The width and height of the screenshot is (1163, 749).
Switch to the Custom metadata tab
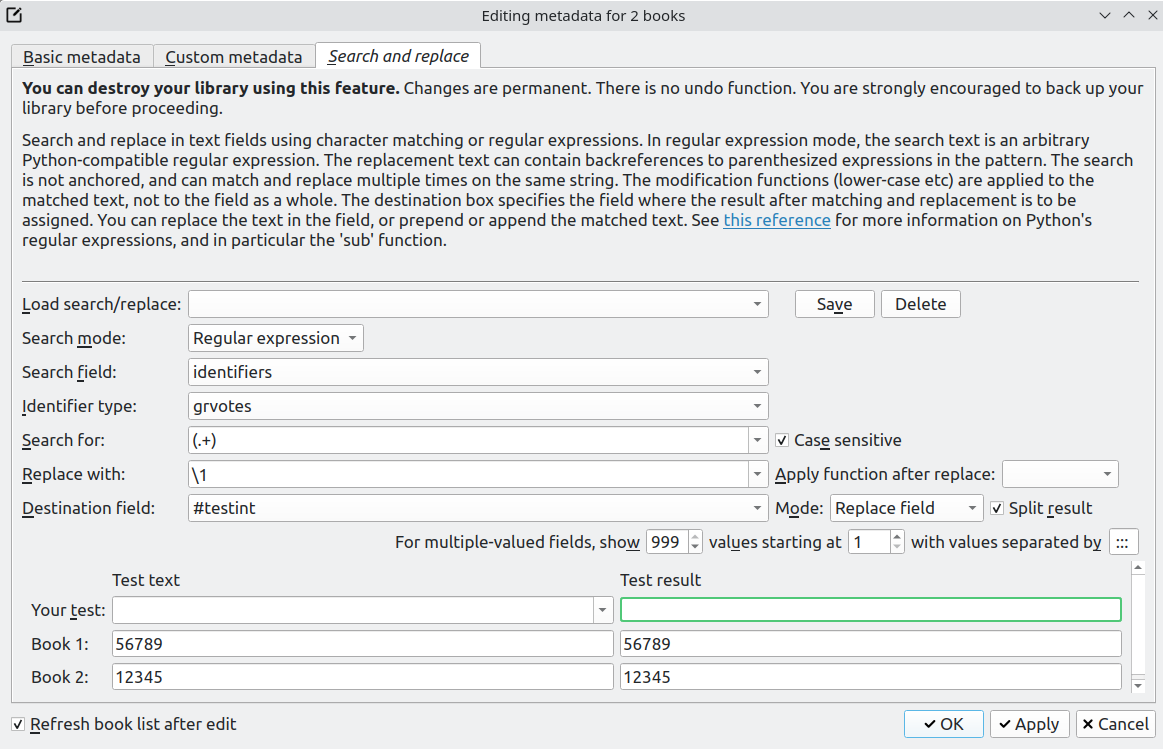coord(233,57)
